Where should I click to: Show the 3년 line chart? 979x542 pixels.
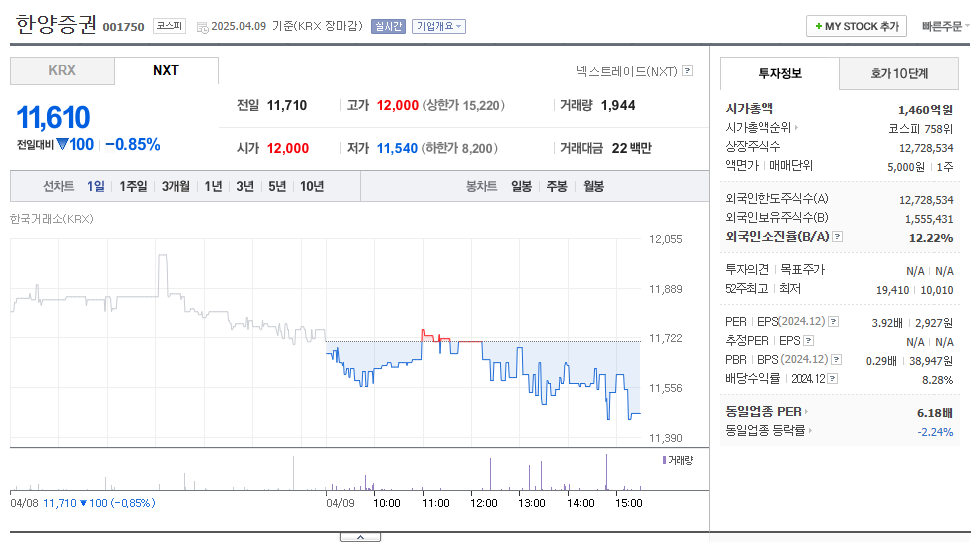(245, 186)
